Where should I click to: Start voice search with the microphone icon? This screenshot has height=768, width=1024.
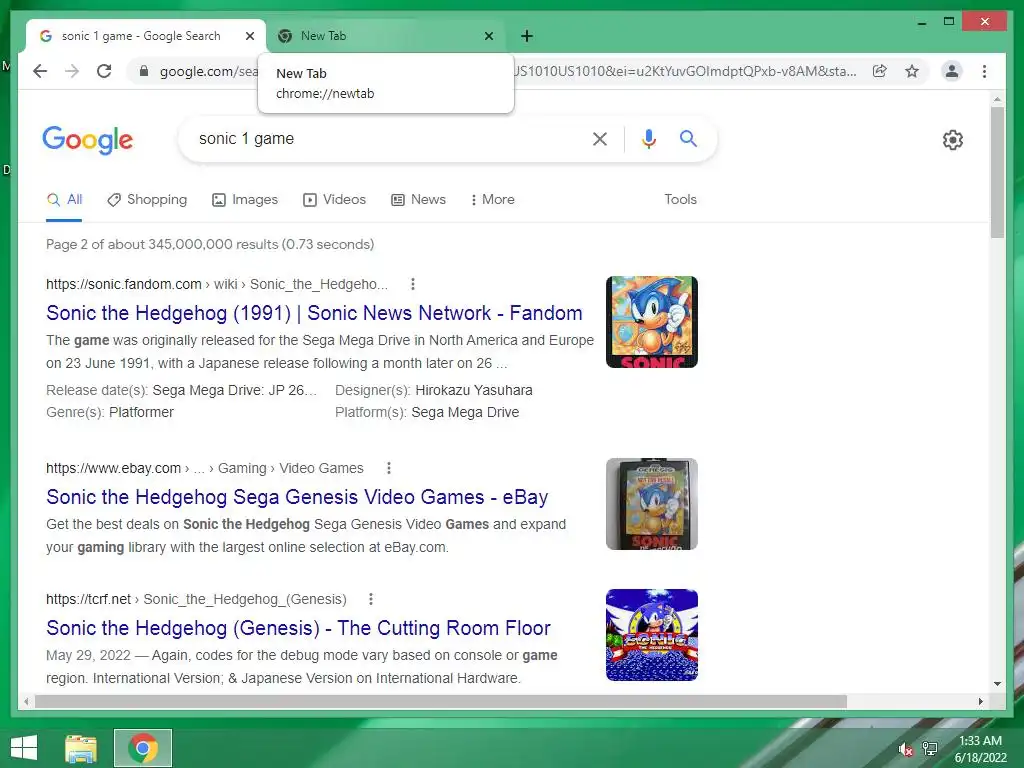click(x=648, y=138)
